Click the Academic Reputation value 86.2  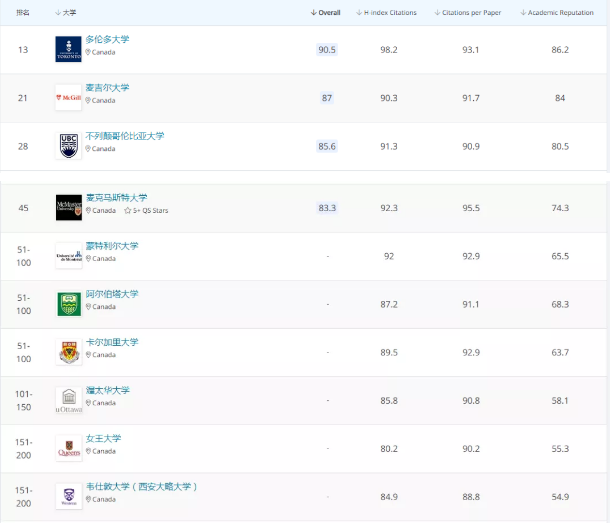[x=560, y=49]
